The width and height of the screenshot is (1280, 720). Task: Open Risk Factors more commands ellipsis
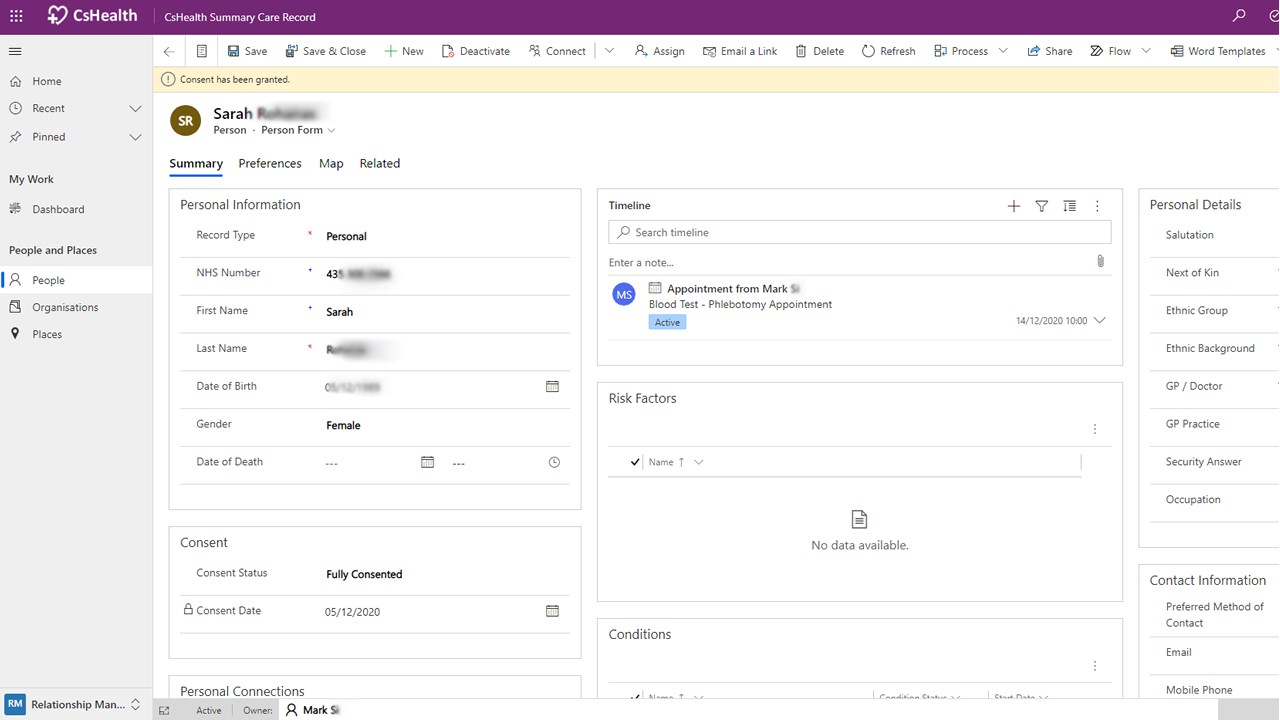[1095, 429]
